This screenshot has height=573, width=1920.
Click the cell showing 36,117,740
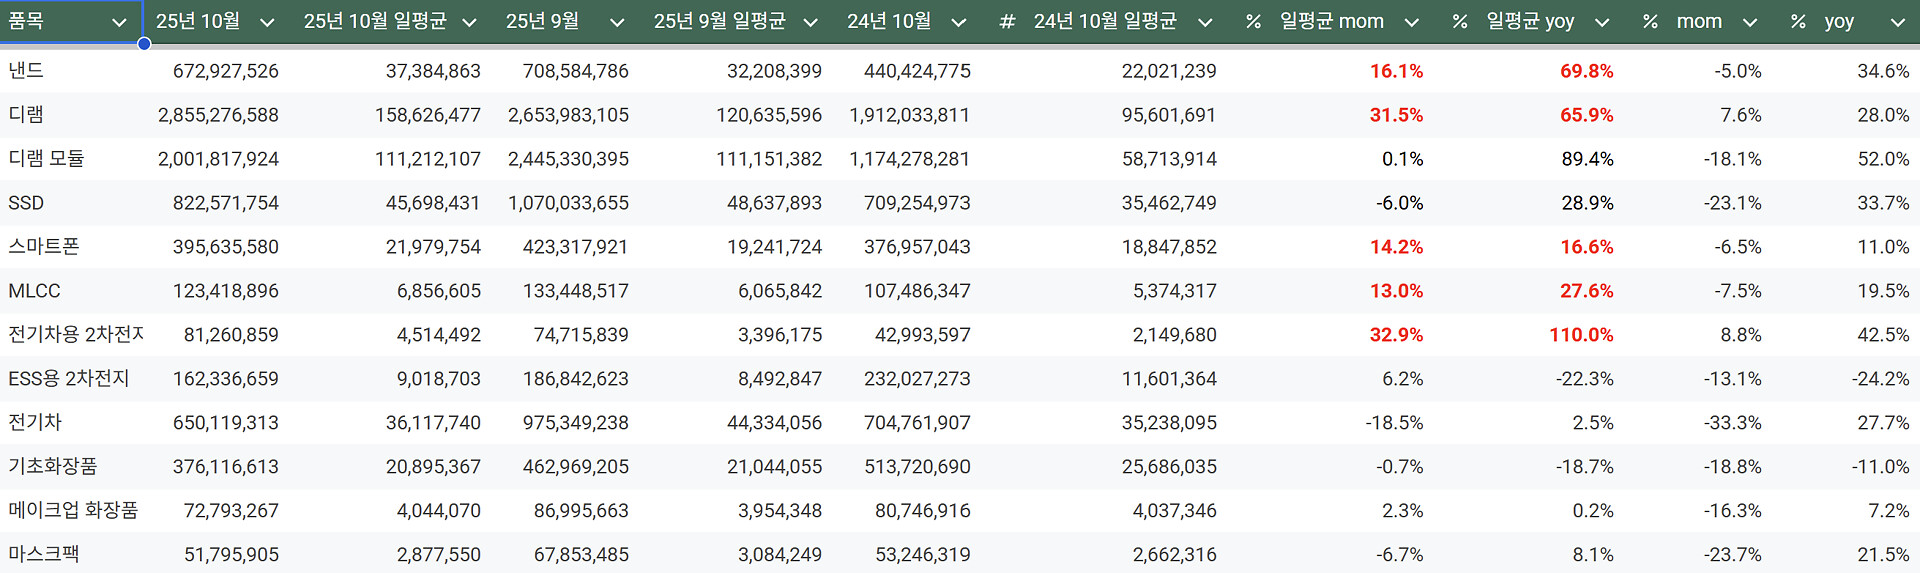[x=433, y=423]
